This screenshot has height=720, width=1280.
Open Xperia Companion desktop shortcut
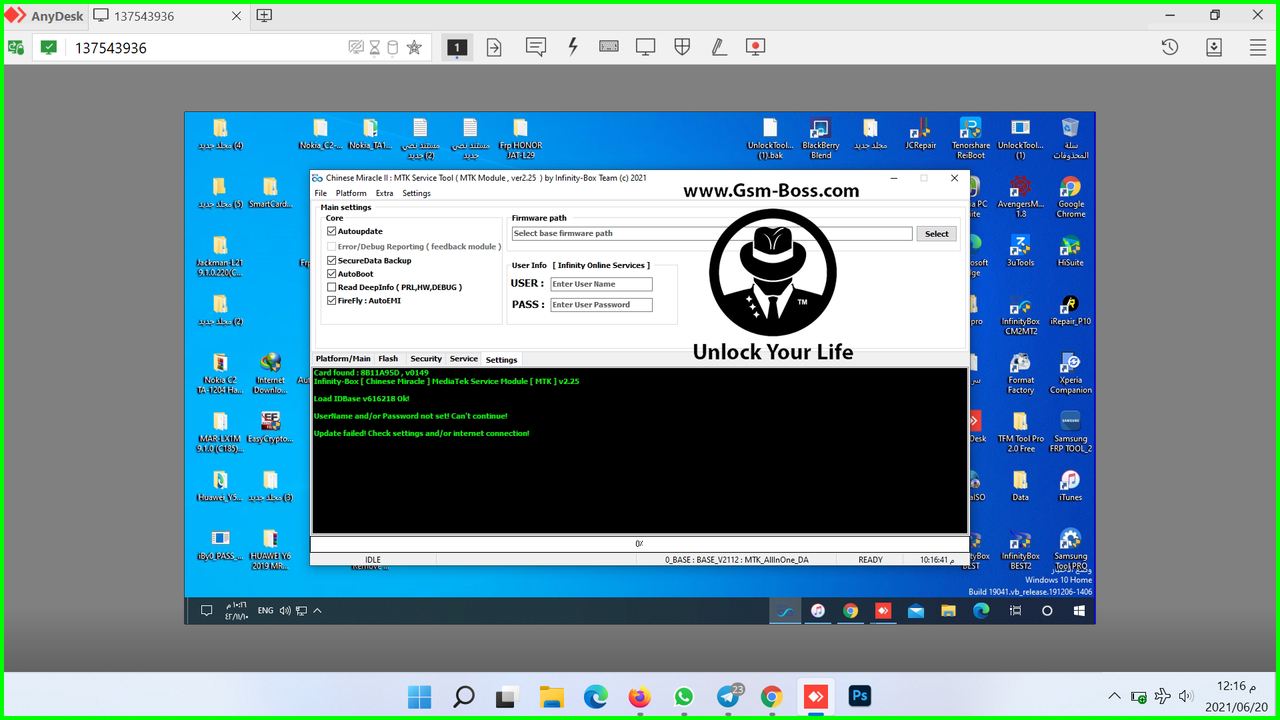click(1070, 373)
